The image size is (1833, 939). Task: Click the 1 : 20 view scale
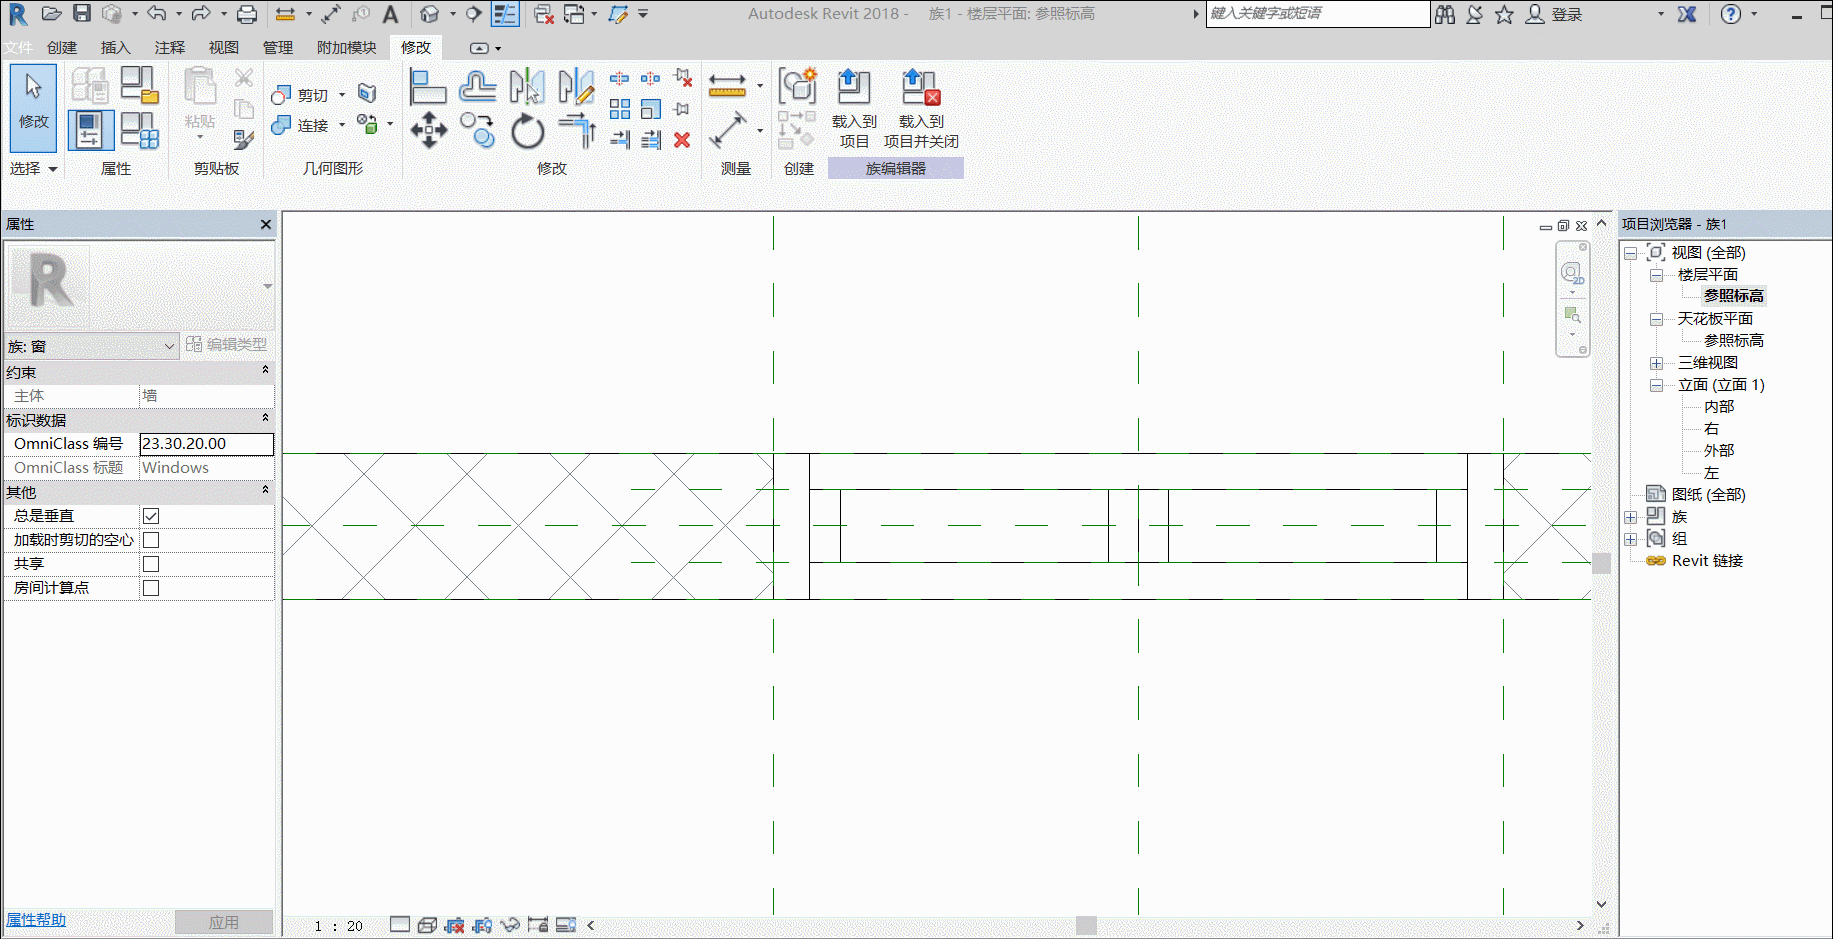click(x=338, y=926)
